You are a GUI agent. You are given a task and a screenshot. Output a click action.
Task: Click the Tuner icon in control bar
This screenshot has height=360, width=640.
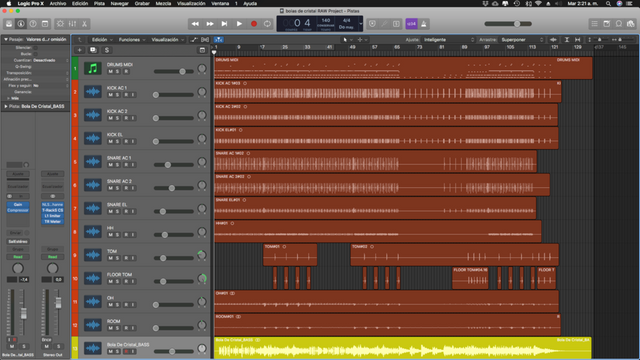384,24
